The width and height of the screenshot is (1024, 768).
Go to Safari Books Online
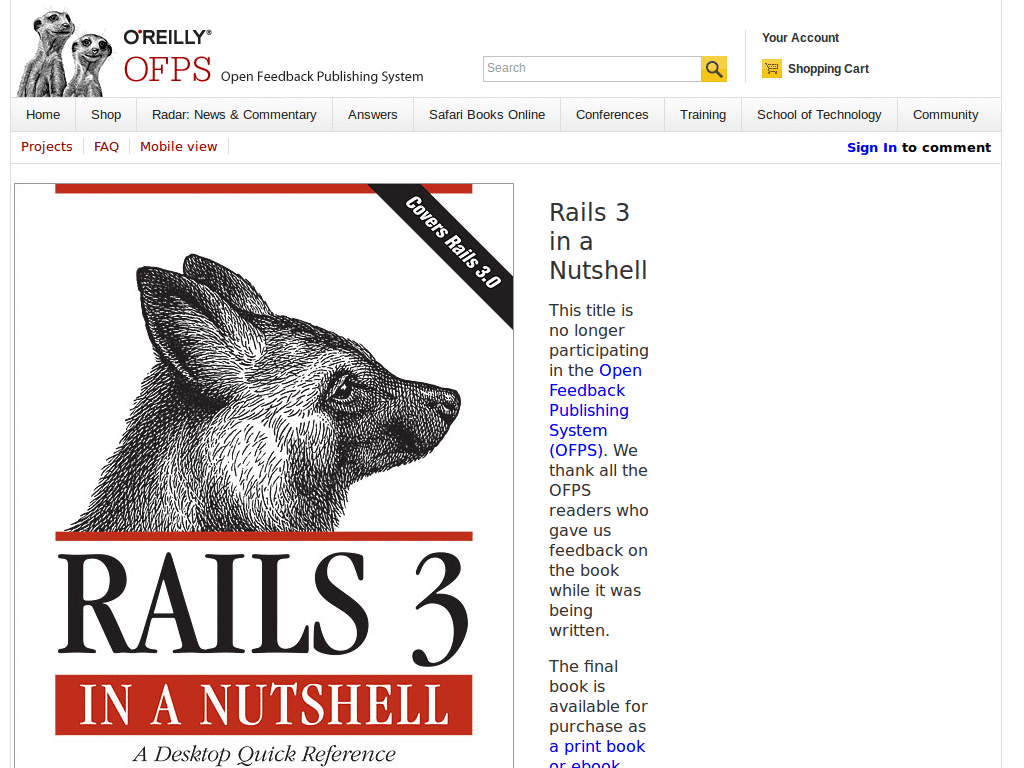coord(486,114)
